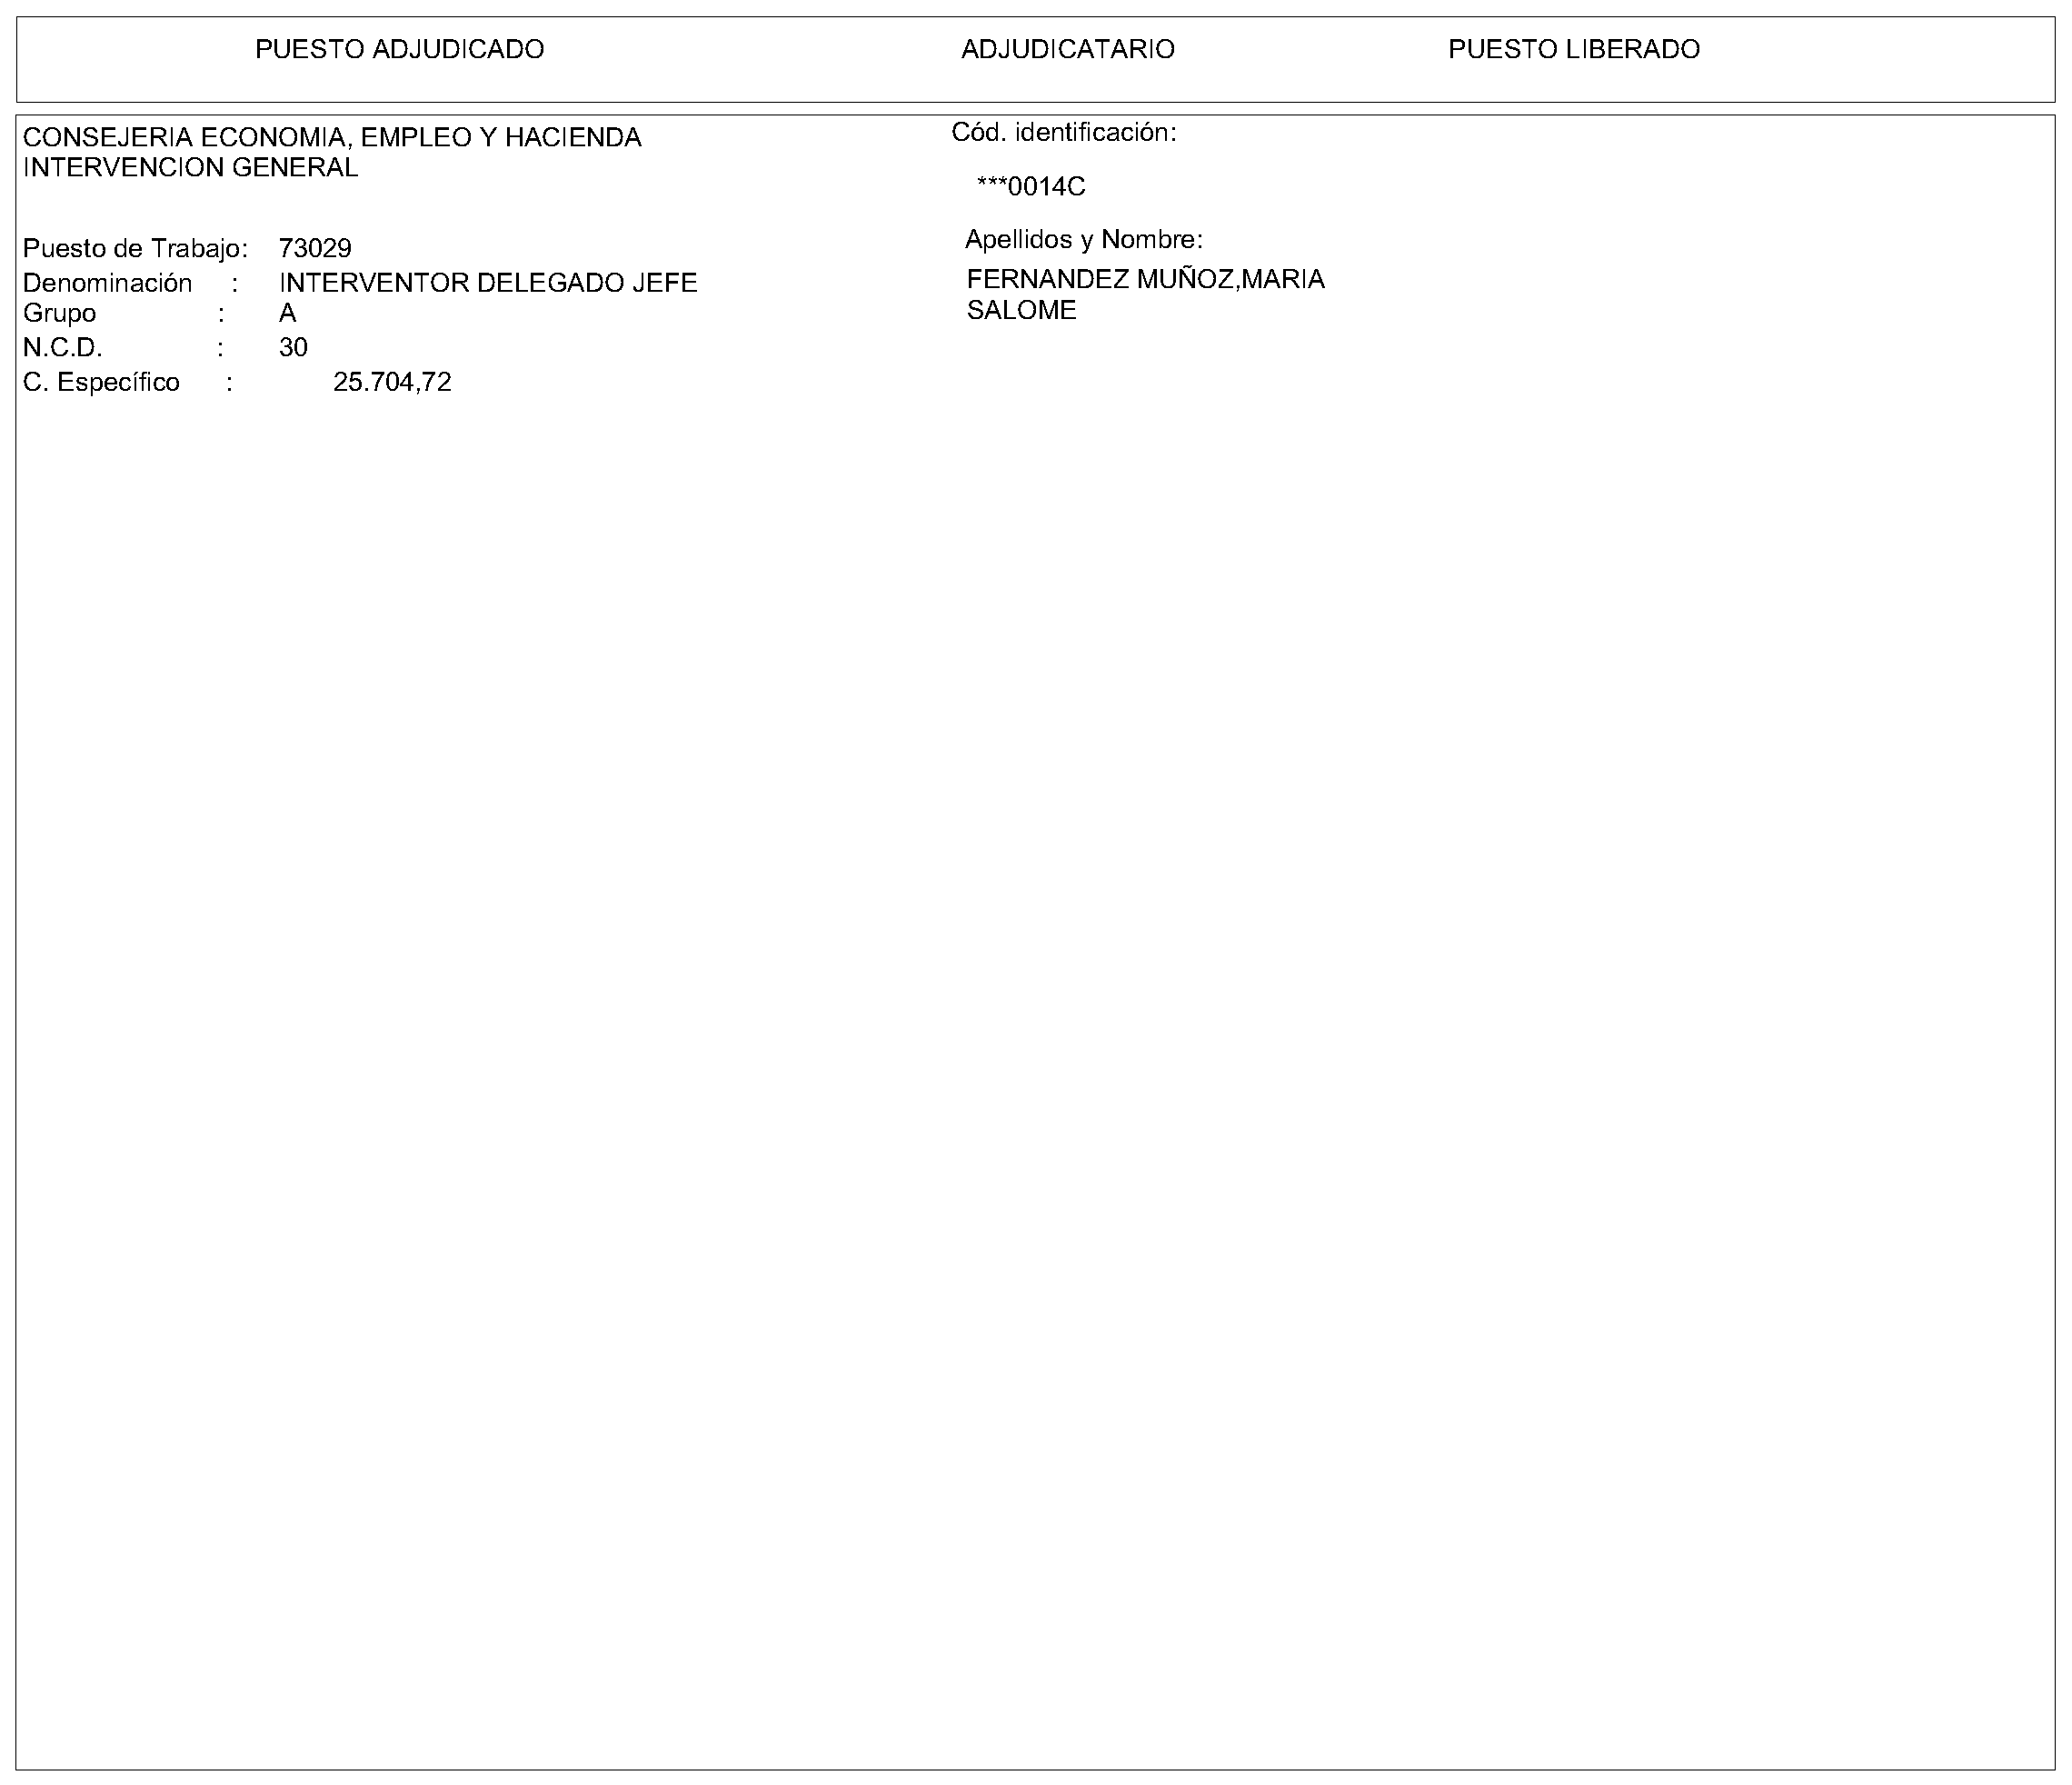
Task: Click the ADJUDICATARIO column header
Action: pos(1067,49)
